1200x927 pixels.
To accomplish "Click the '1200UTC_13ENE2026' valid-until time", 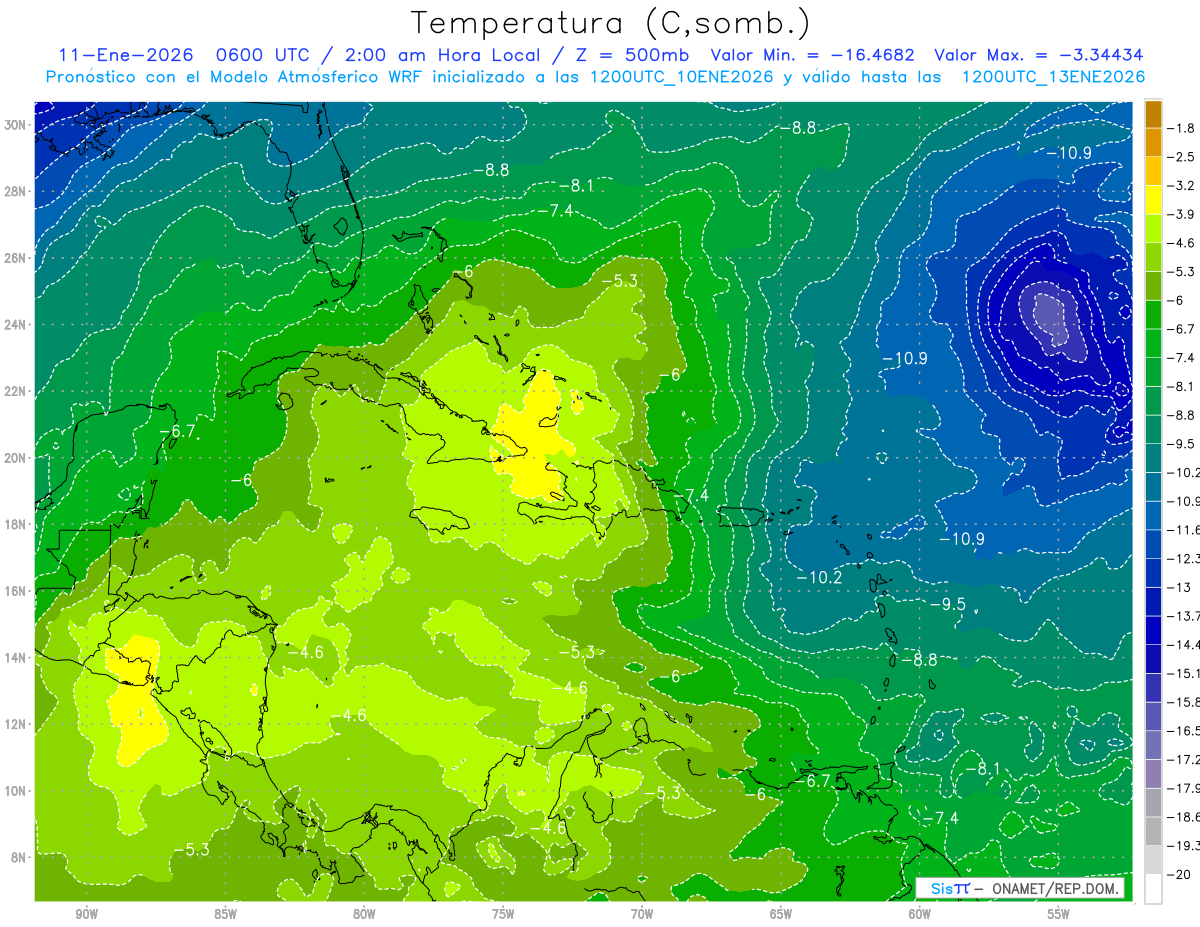I will point(1052,77).
